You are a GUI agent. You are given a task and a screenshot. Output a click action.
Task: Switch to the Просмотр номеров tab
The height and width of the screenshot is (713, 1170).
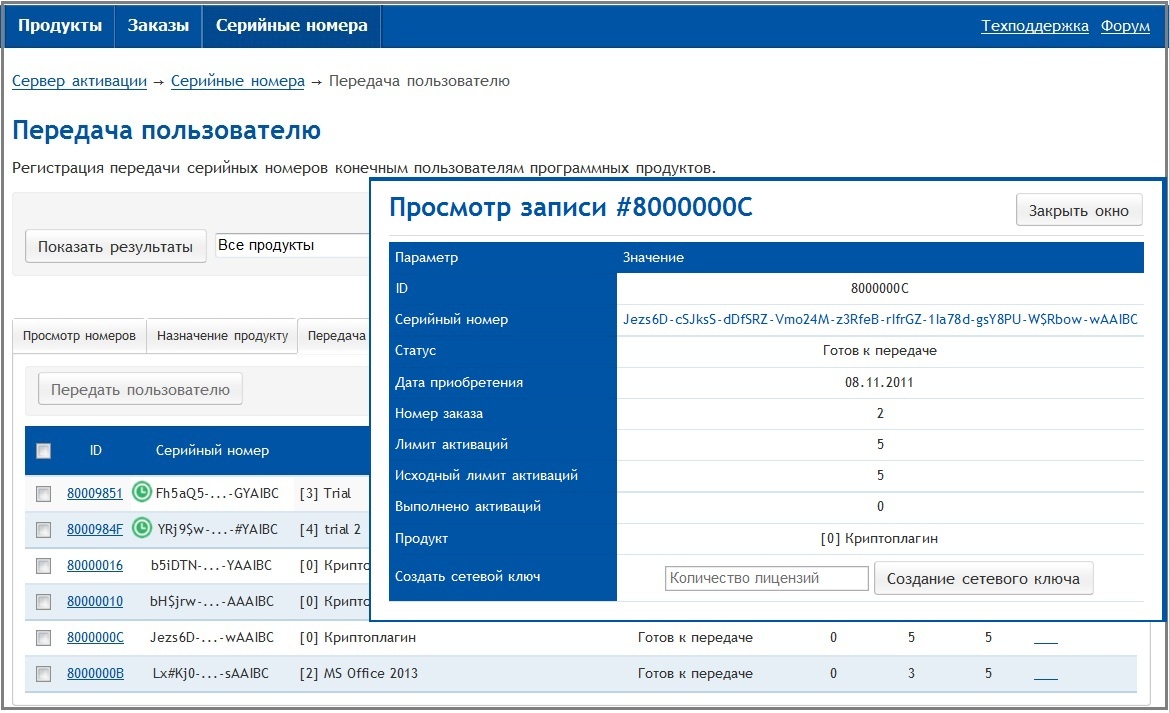pyautogui.click(x=79, y=337)
